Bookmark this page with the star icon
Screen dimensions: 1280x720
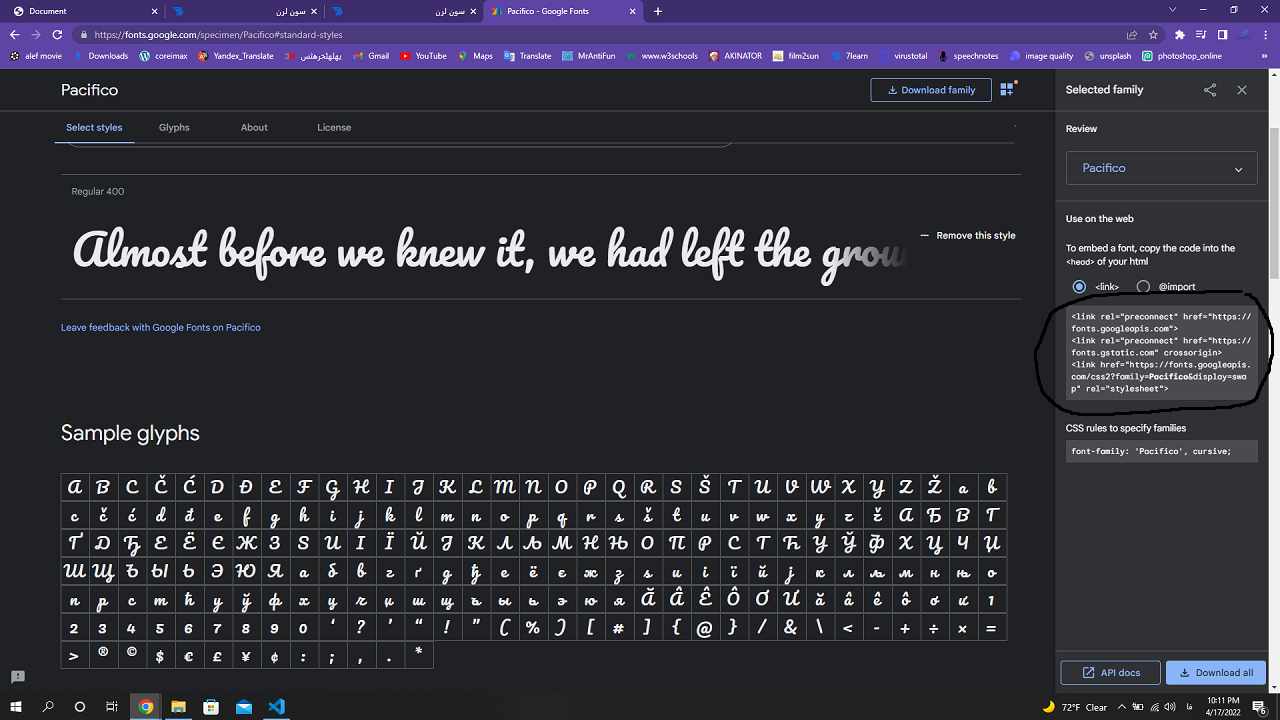(1153, 34)
